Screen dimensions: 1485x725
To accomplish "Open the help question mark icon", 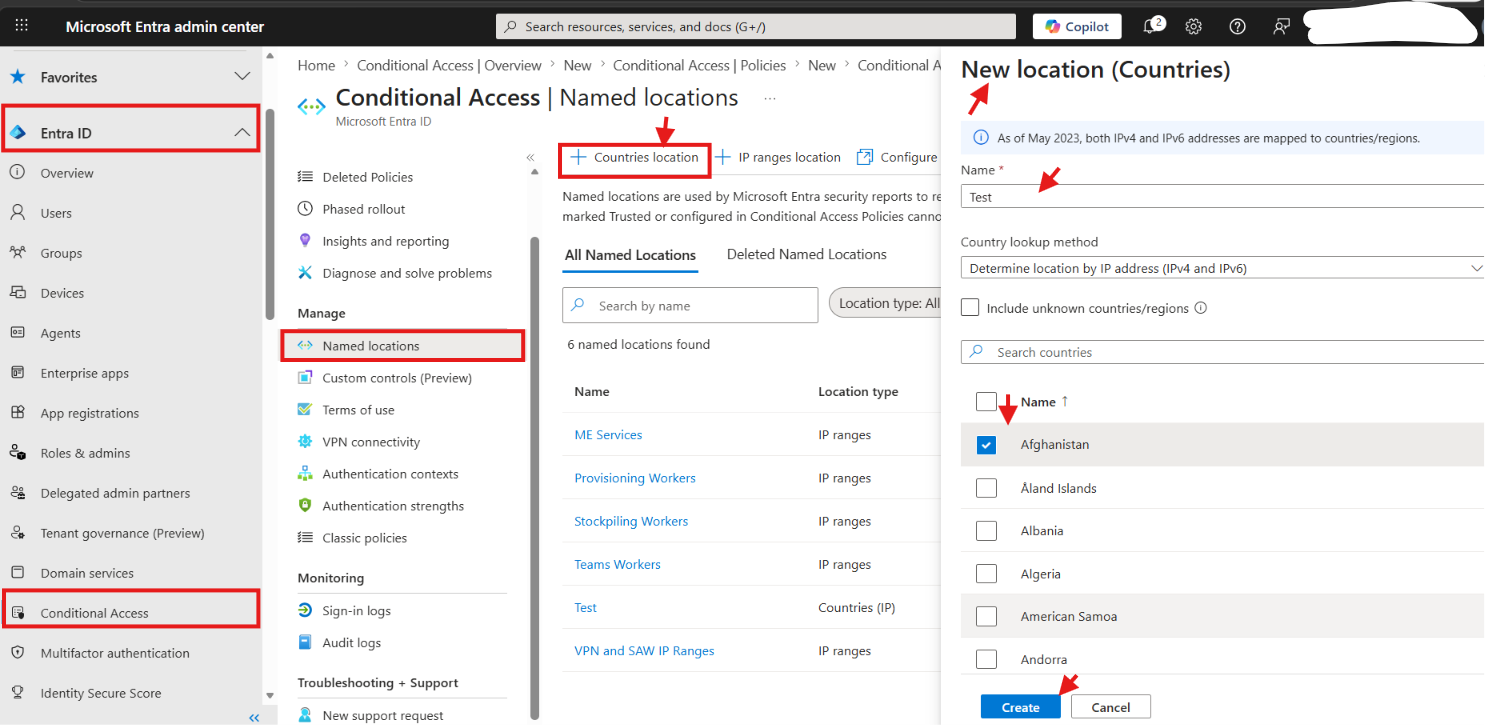I will [1237, 27].
